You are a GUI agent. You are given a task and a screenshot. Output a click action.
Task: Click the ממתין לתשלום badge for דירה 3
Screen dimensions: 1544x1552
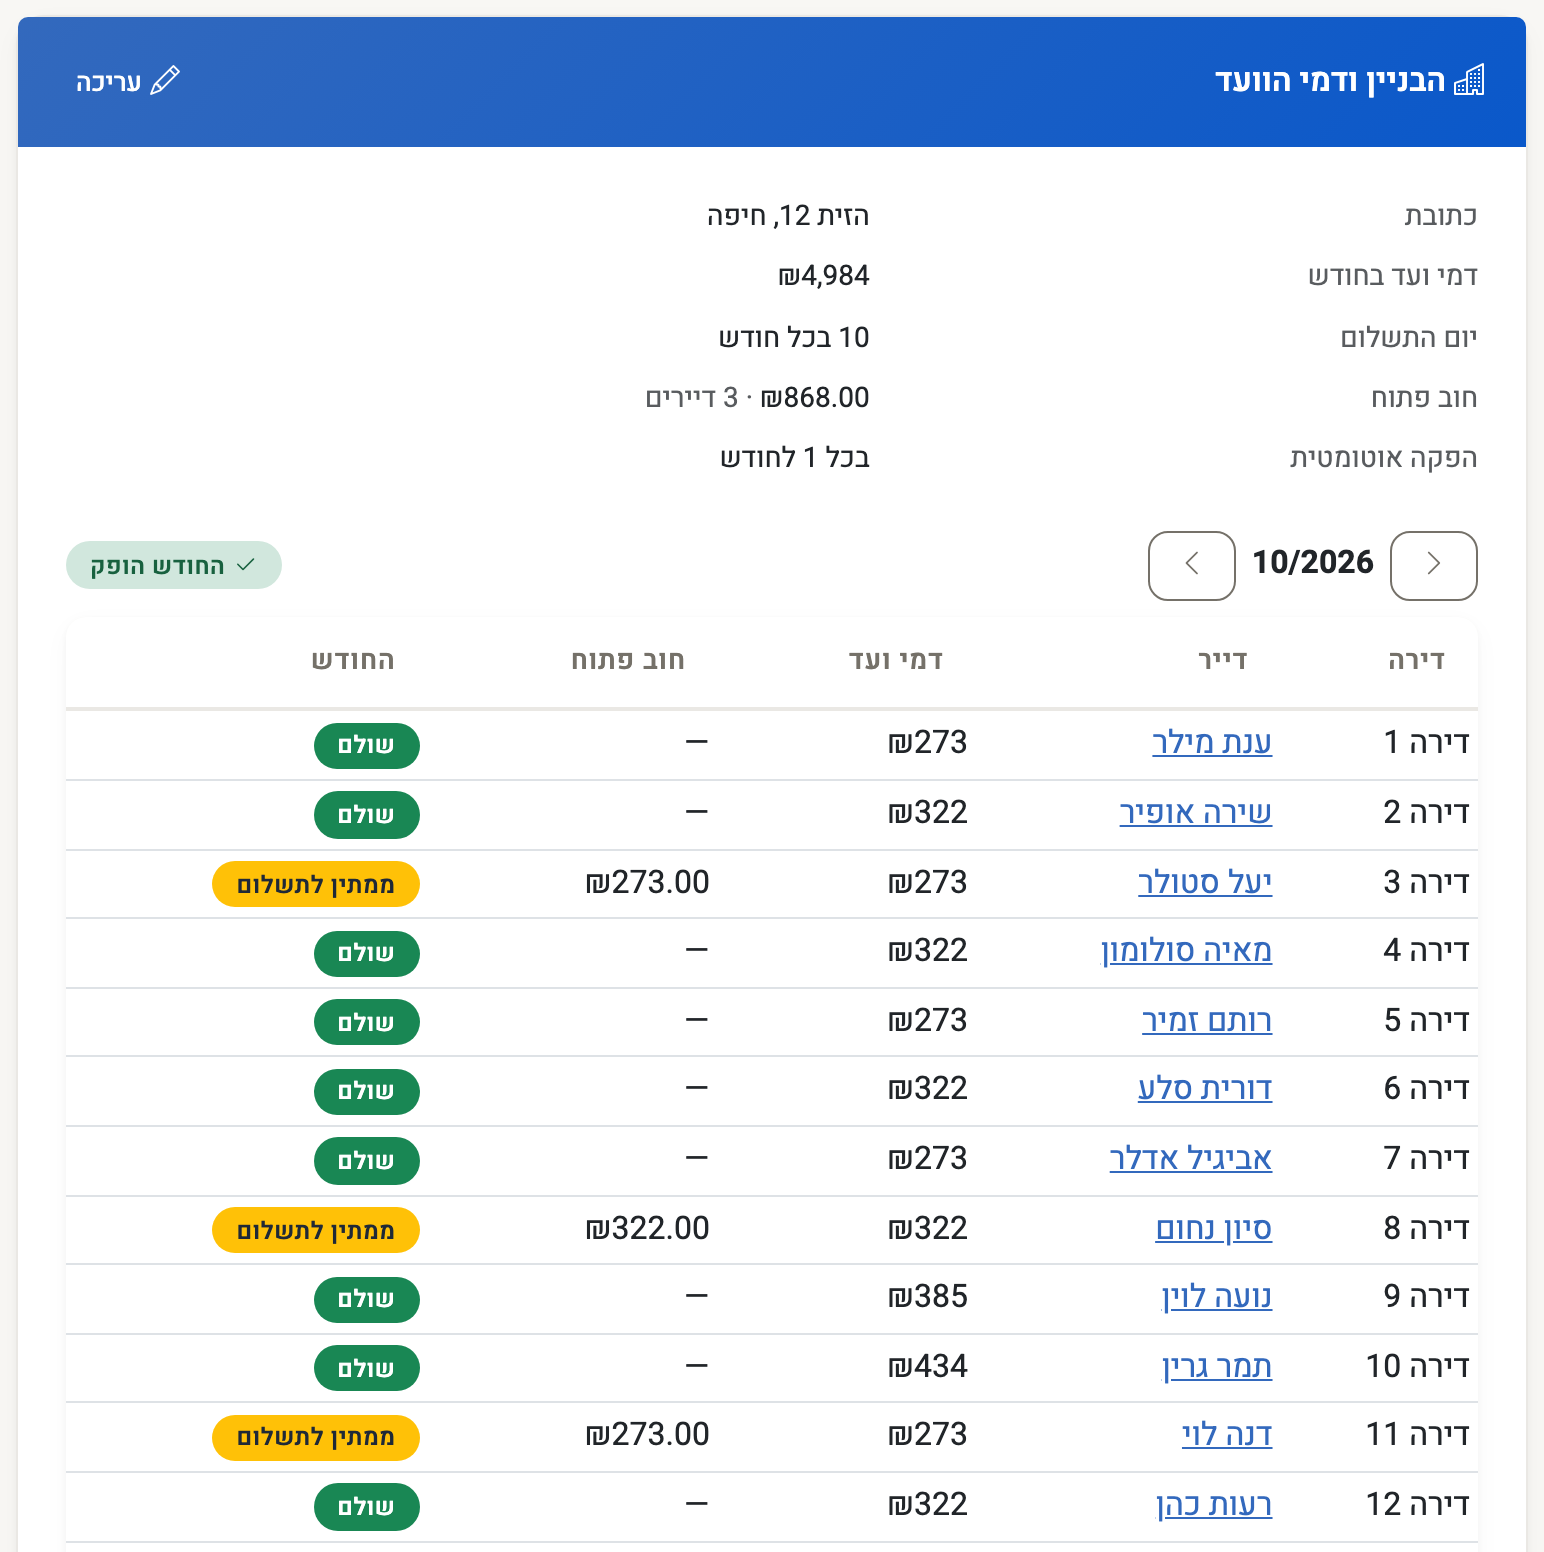tap(316, 884)
